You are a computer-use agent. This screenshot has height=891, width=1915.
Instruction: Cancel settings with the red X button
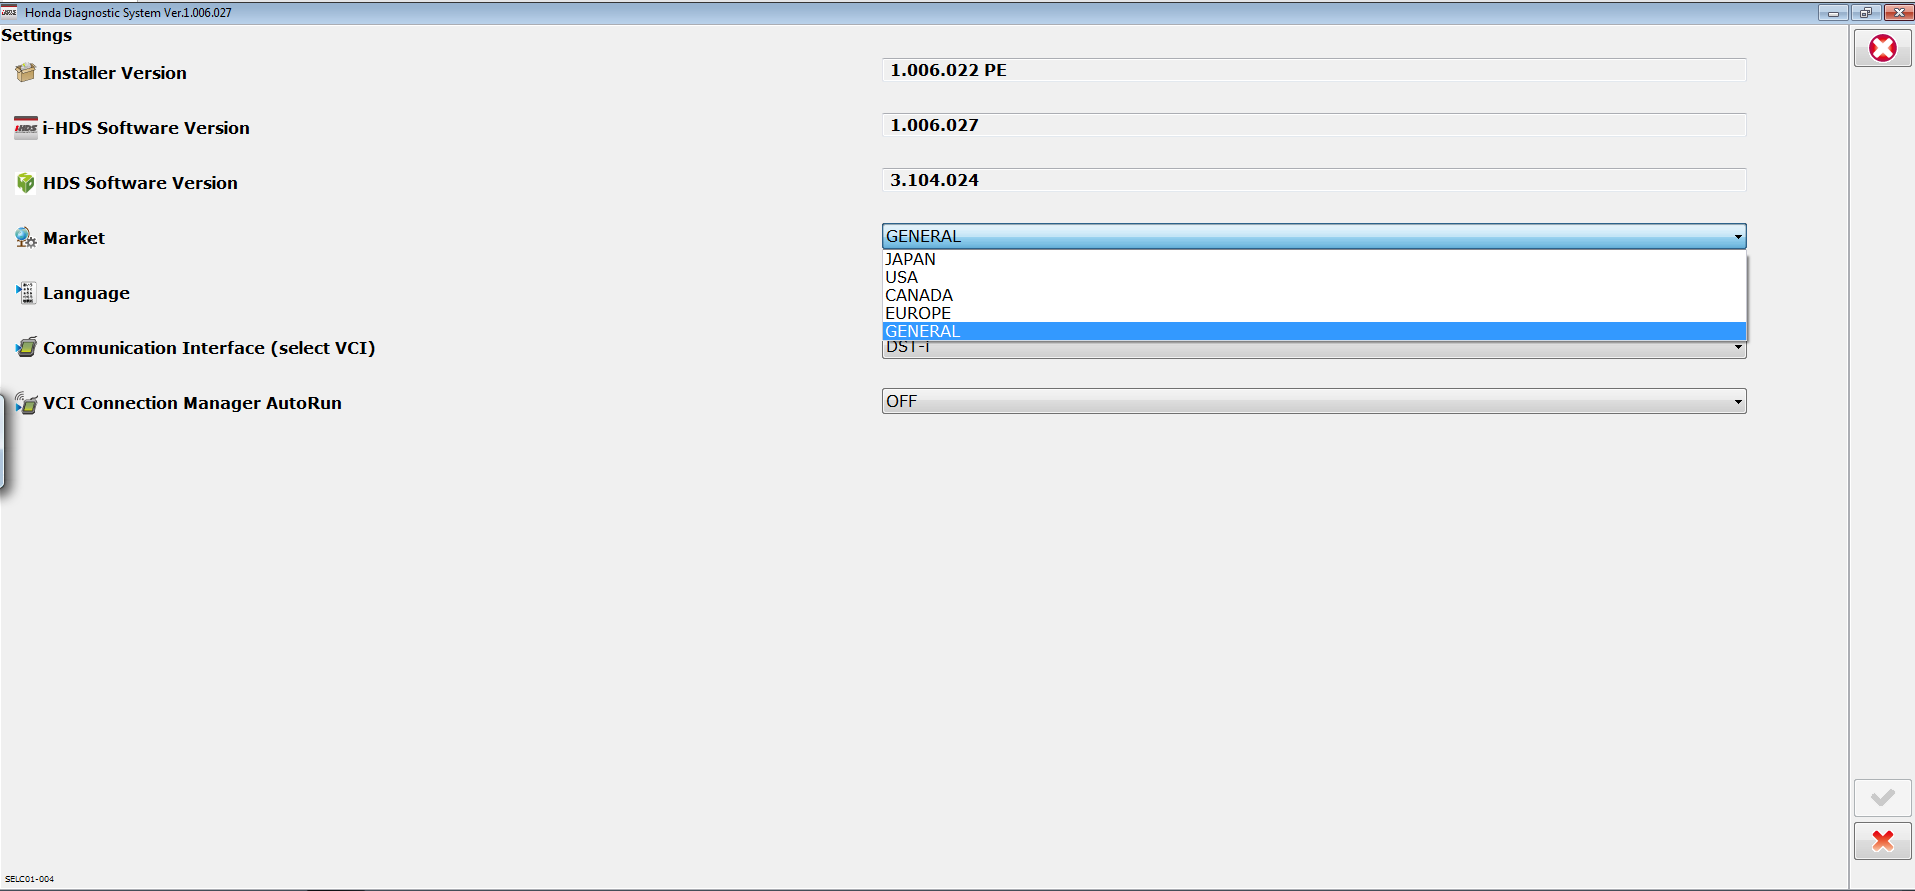click(x=1882, y=841)
